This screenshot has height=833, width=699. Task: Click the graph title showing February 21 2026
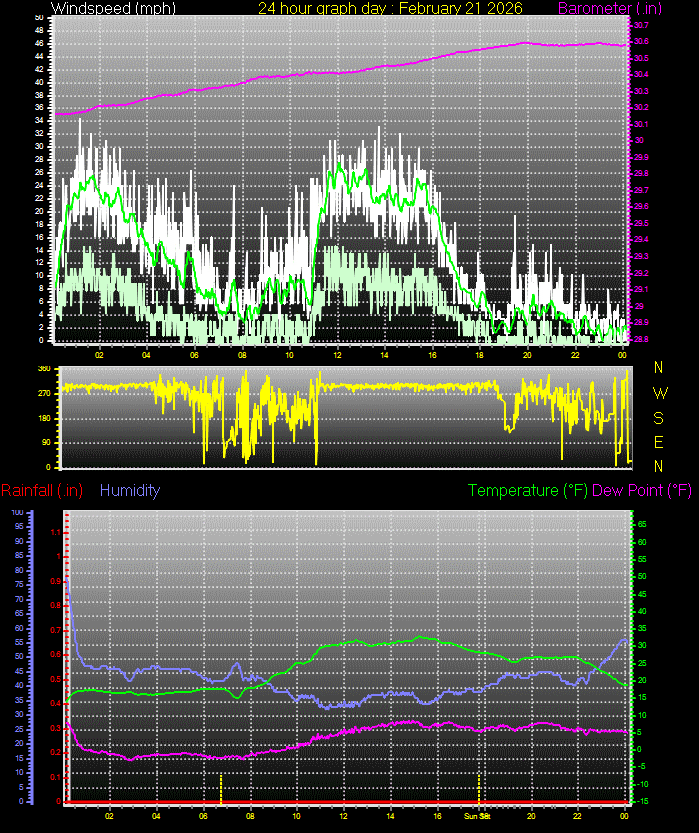390,8
